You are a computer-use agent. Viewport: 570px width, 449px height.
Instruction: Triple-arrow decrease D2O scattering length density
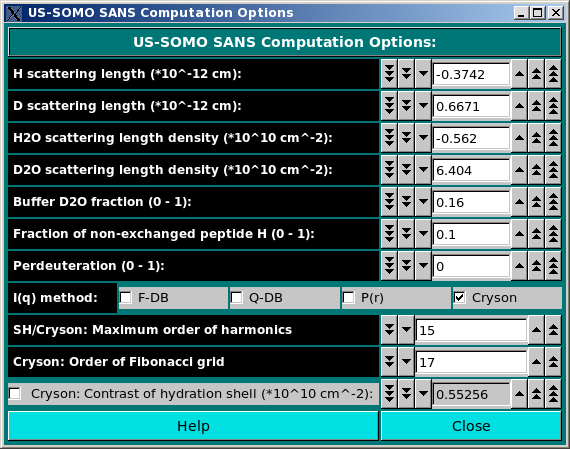[389, 170]
